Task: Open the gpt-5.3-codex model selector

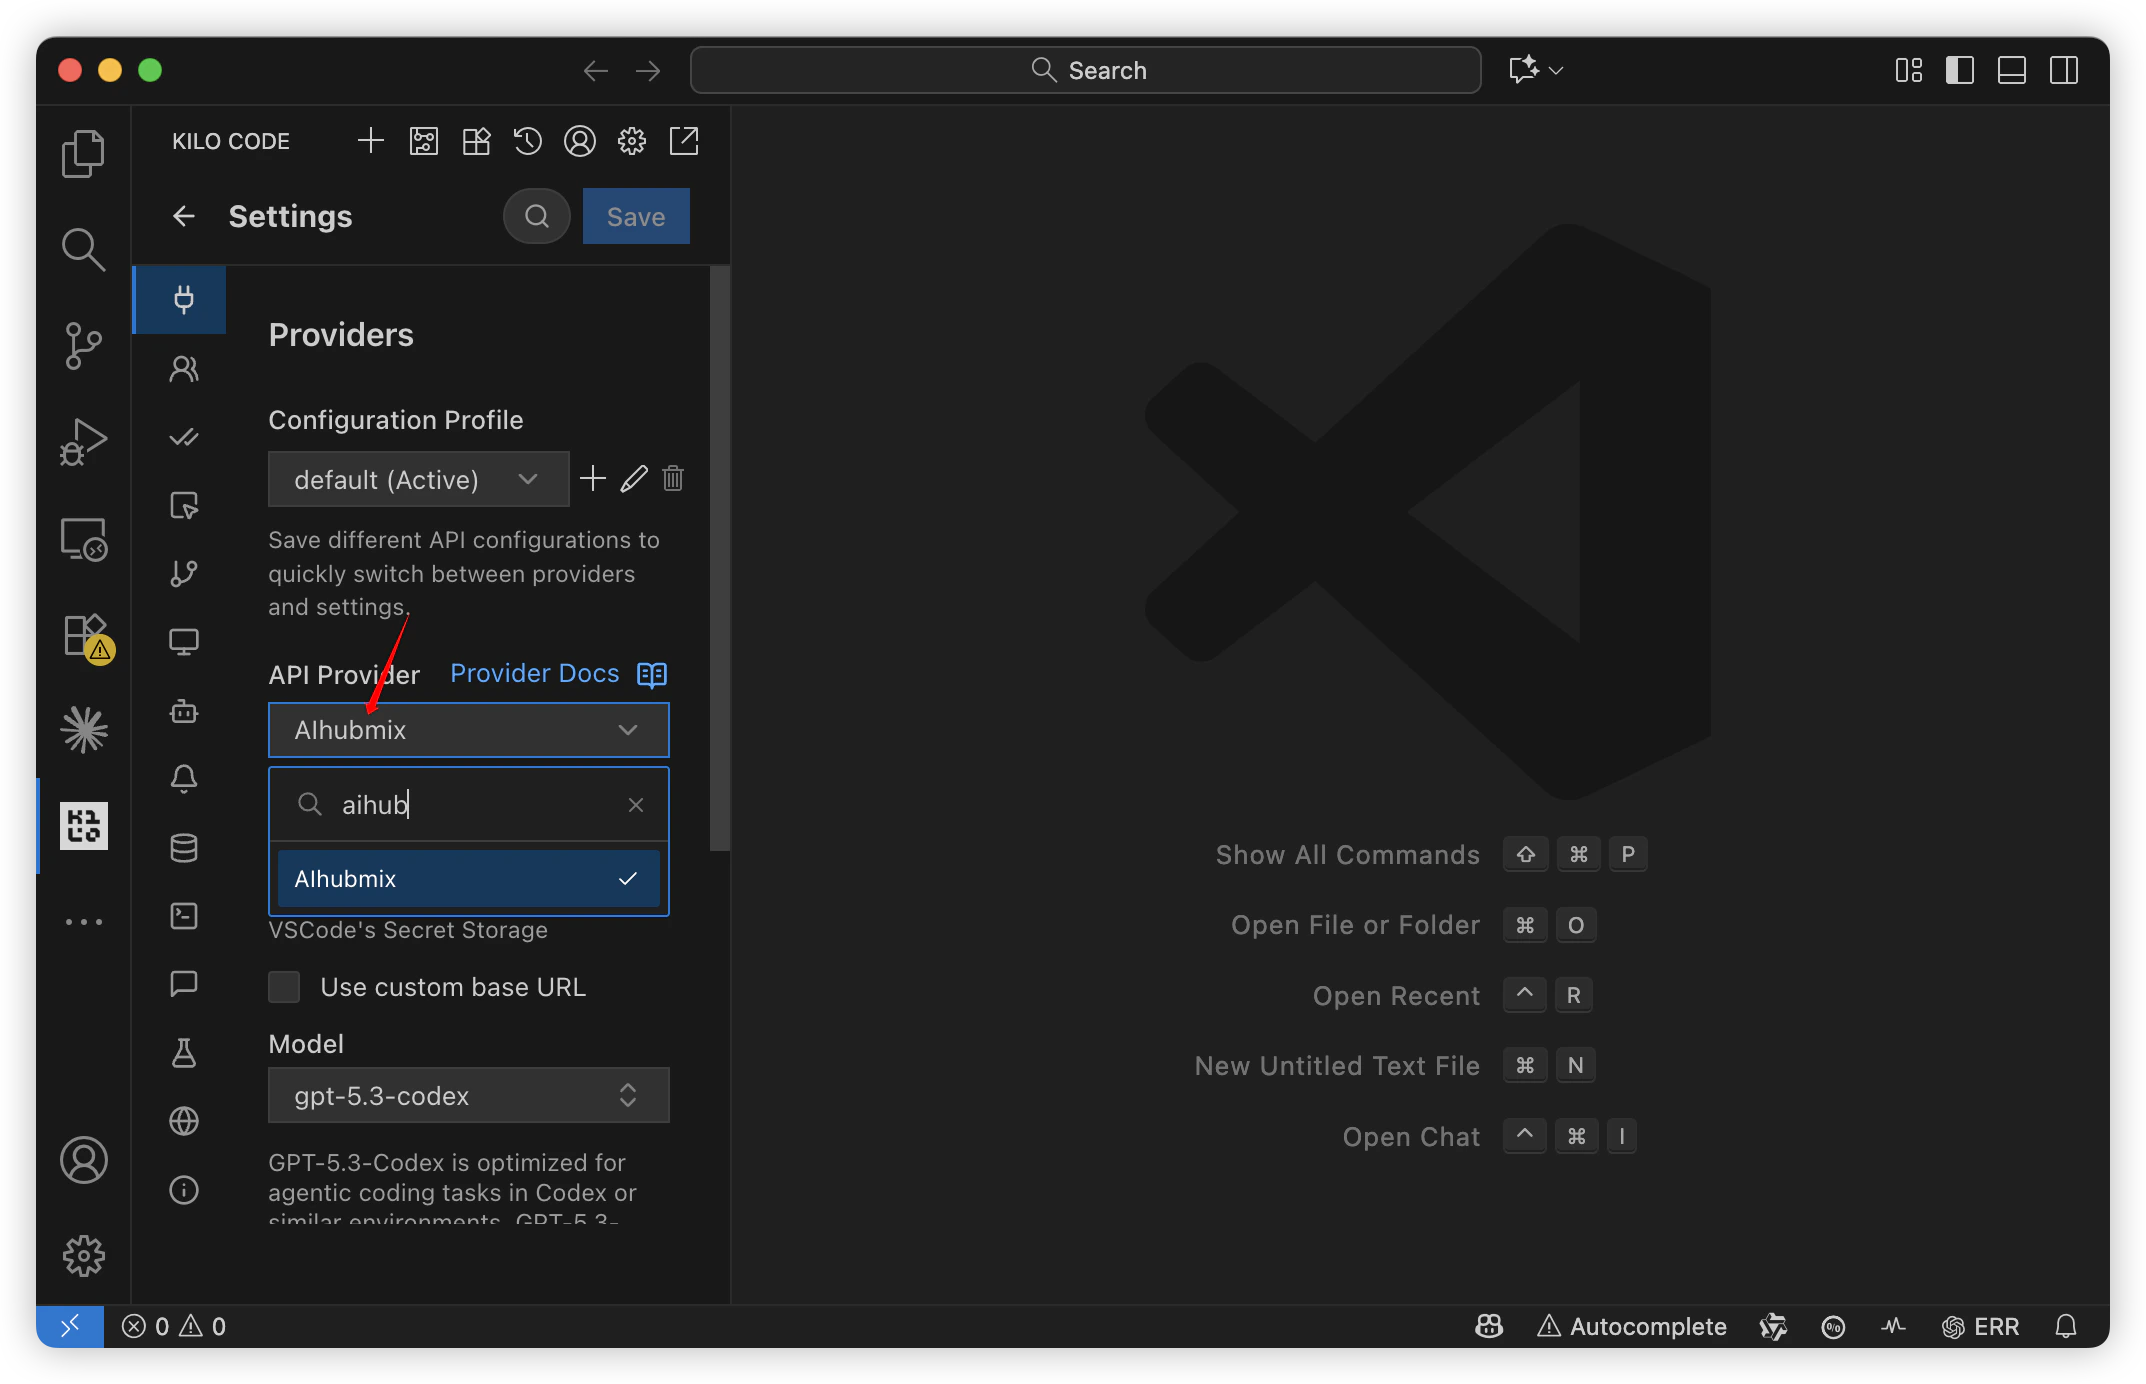Action: [x=468, y=1095]
